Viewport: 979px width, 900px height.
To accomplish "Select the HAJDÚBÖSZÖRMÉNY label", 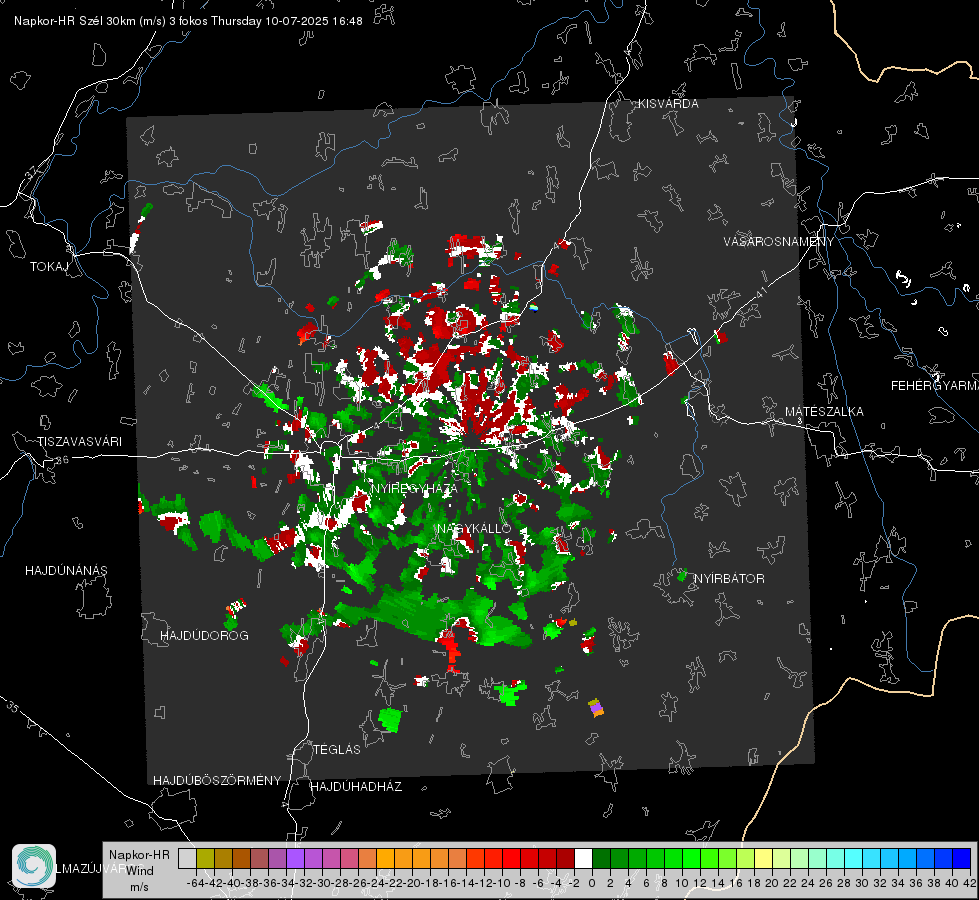I will [217, 781].
